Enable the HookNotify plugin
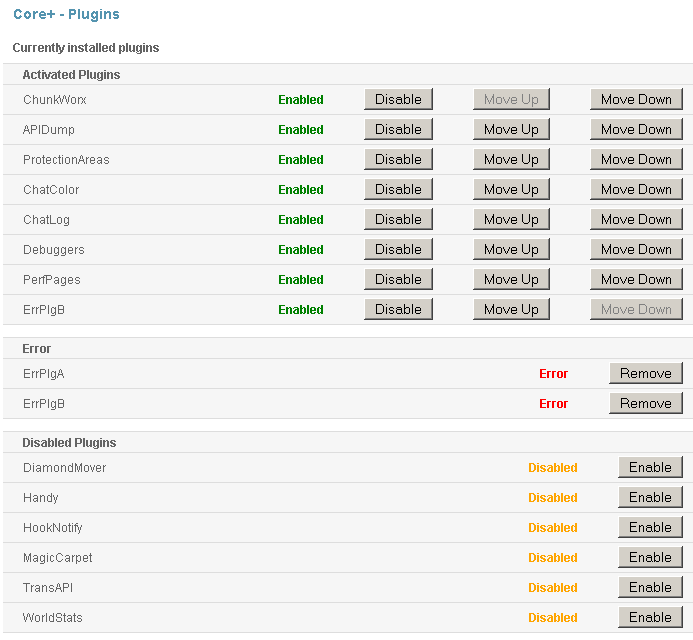 coord(650,527)
